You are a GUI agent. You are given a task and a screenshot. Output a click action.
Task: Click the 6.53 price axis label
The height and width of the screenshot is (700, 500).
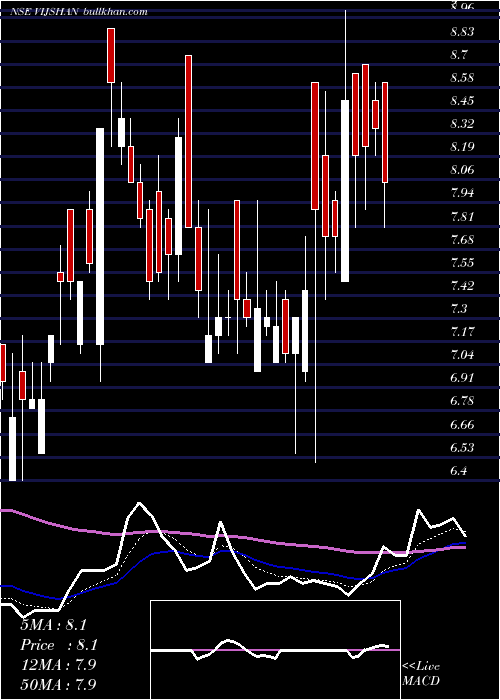click(x=462, y=447)
